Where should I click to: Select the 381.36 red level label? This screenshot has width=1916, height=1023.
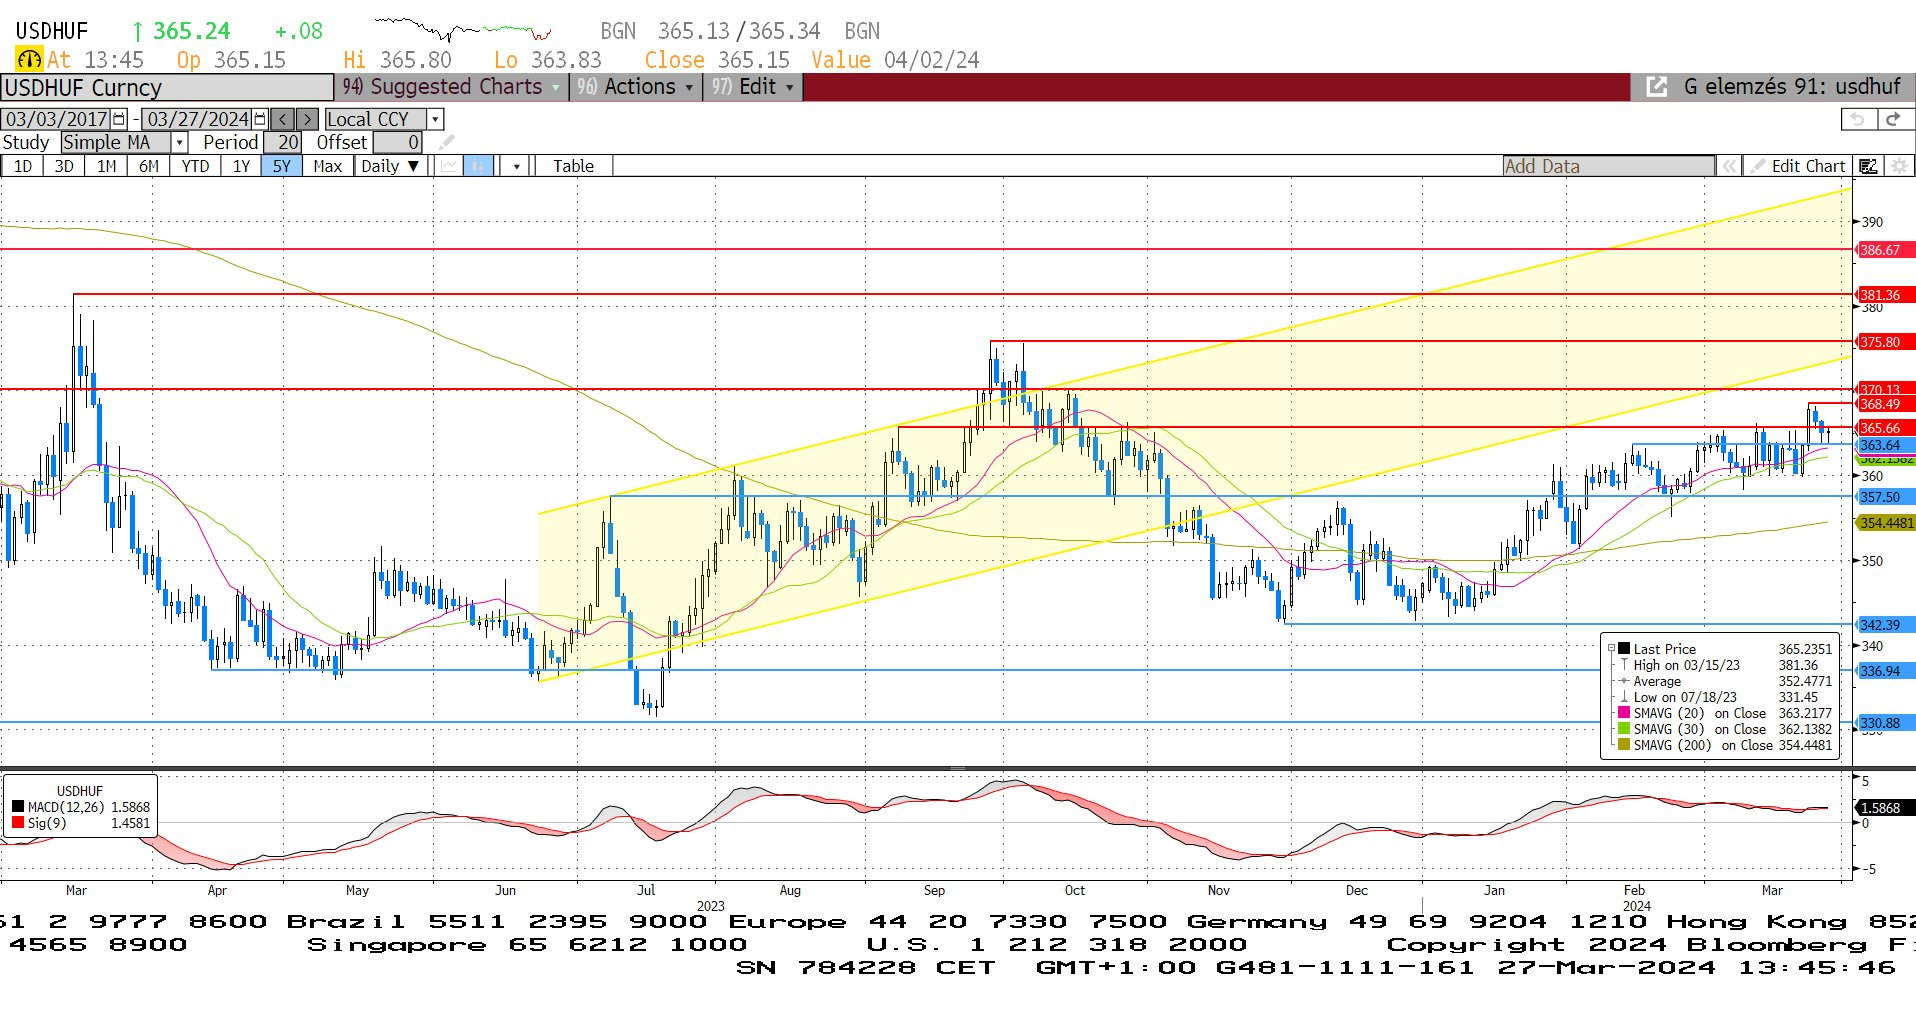pyautogui.click(x=1884, y=295)
